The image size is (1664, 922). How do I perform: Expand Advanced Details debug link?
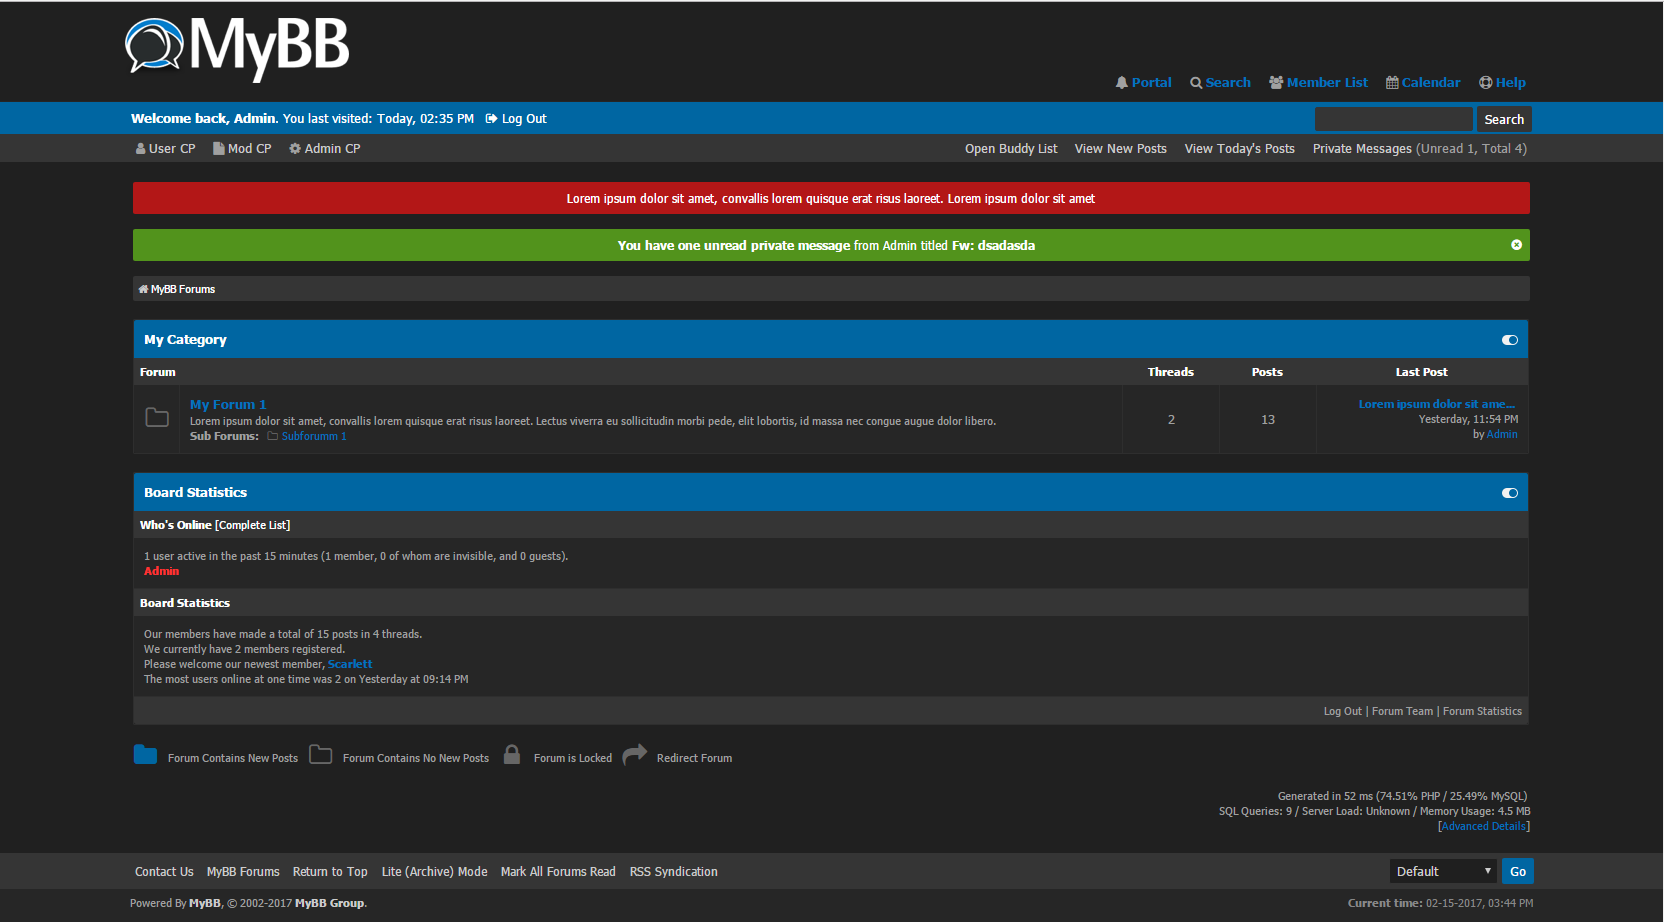click(x=1483, y=826)
